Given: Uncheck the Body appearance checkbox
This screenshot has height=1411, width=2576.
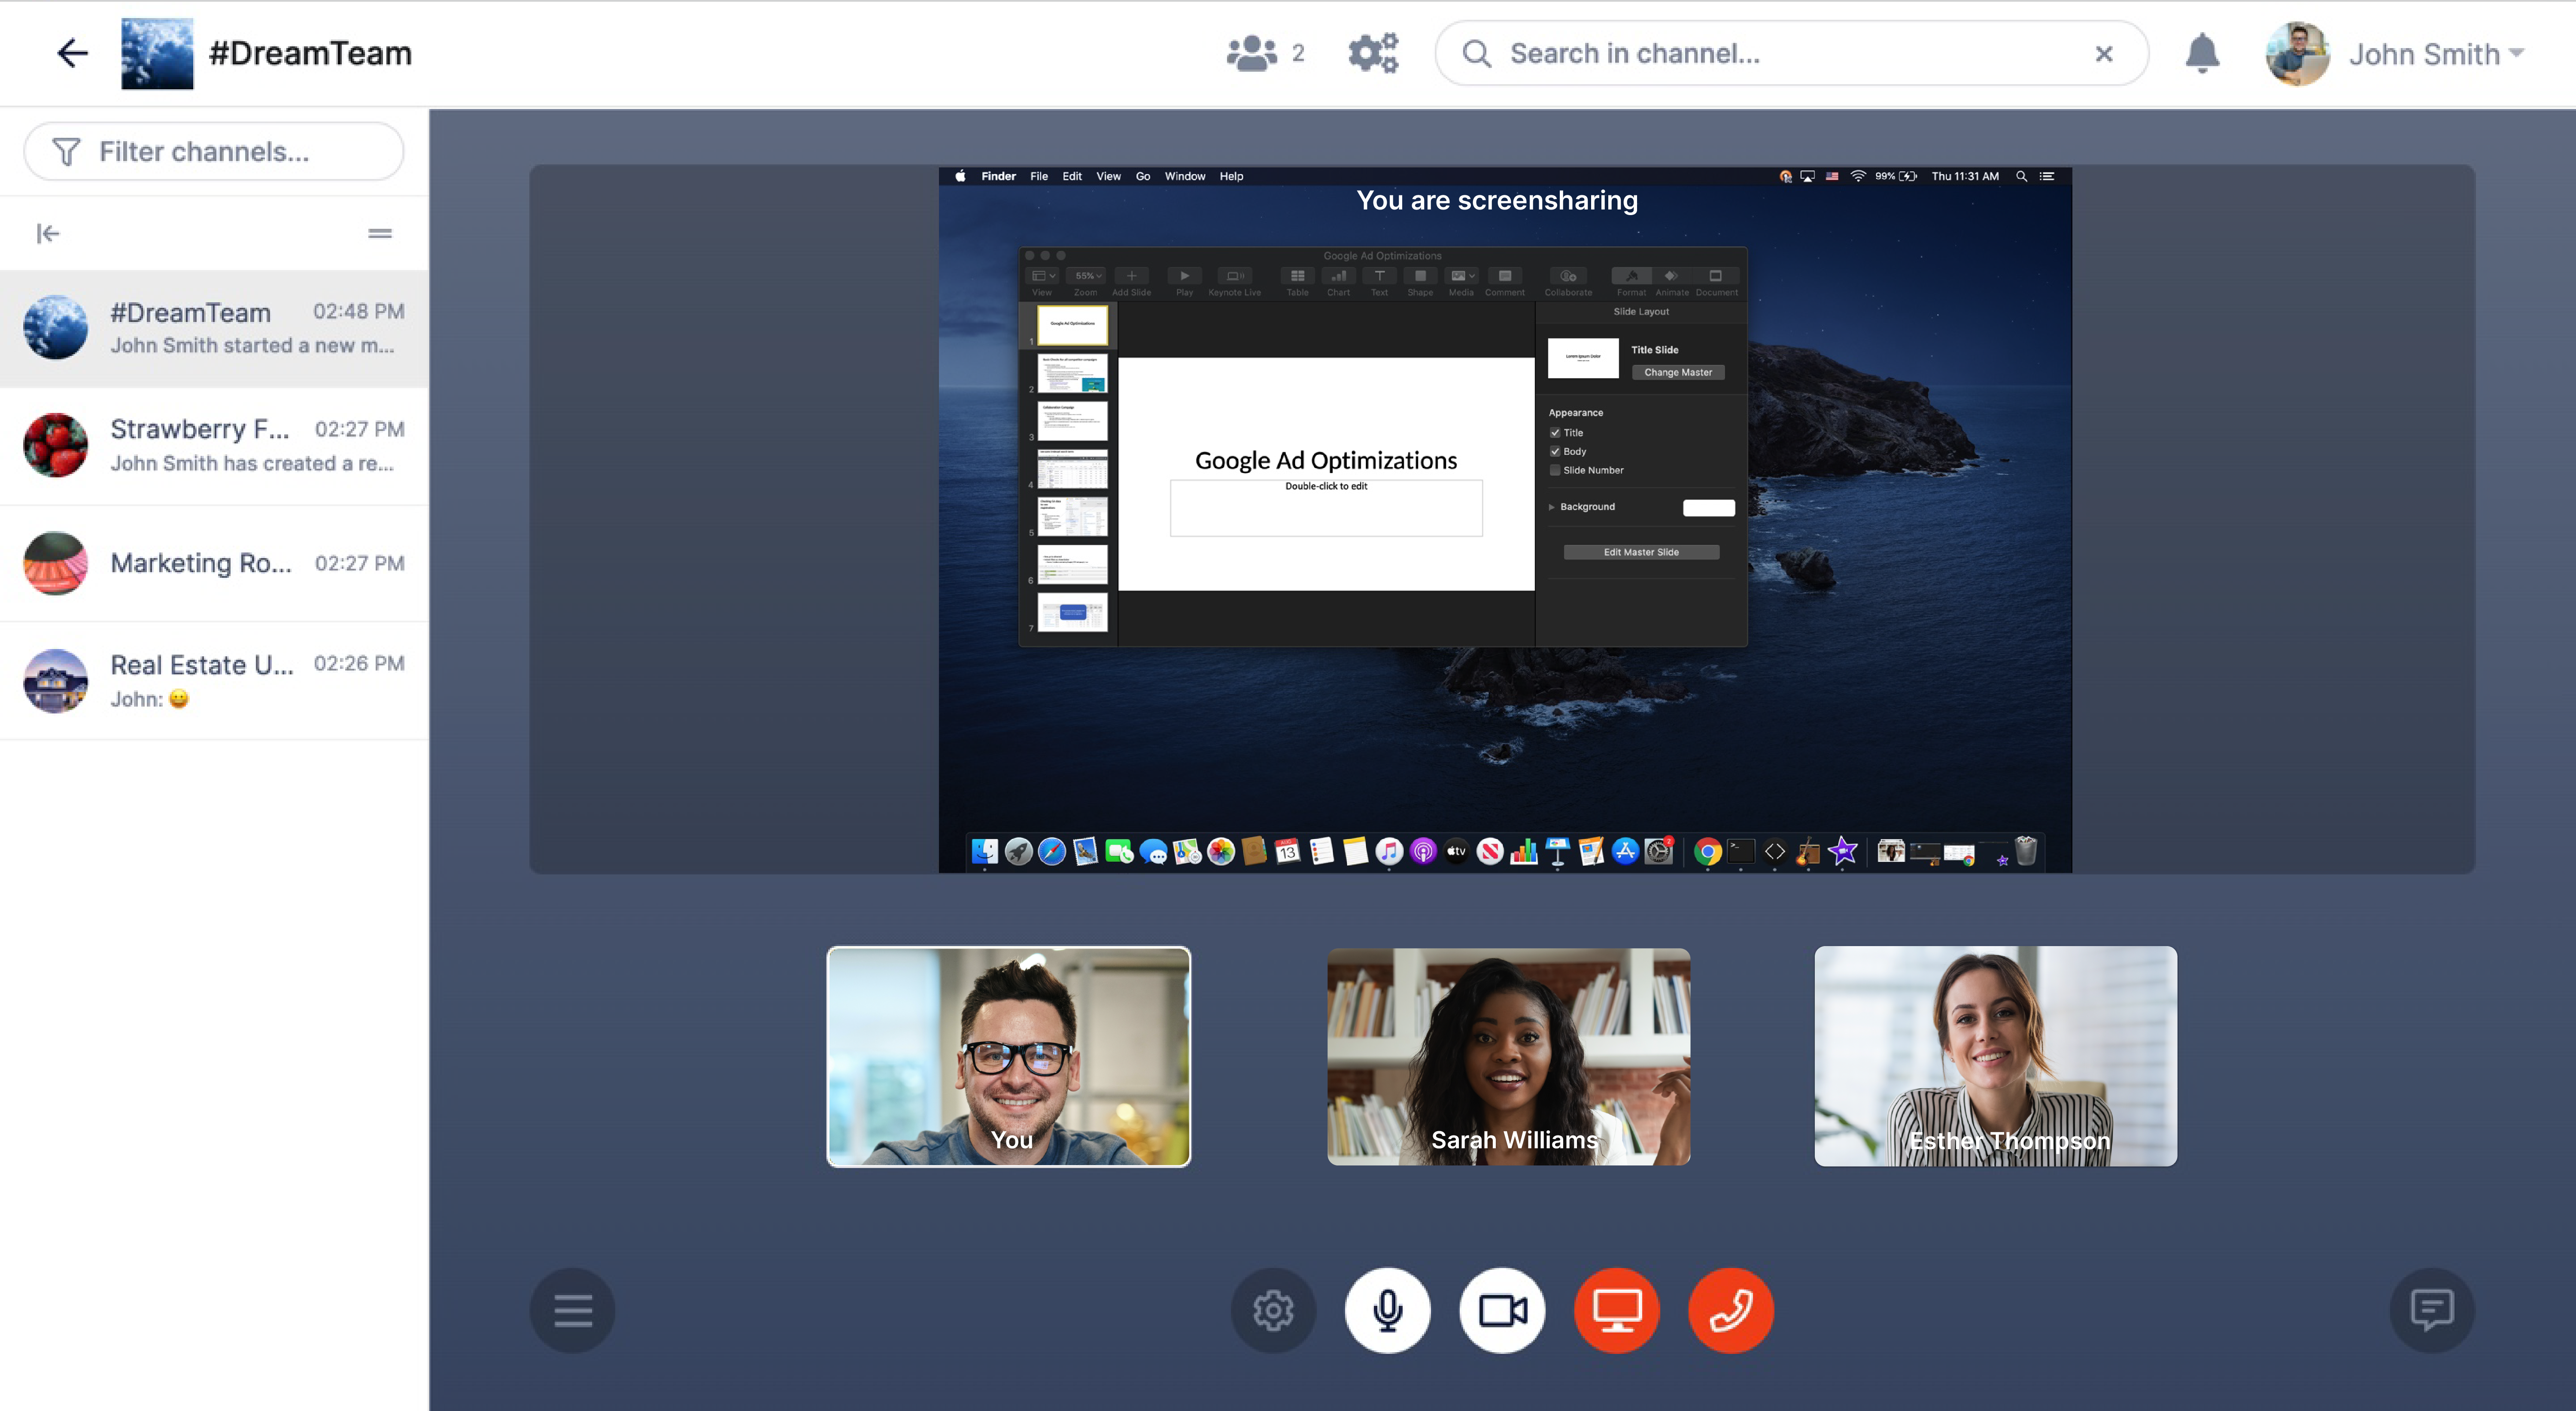Looking at the screenshot, I should 1555,451.
